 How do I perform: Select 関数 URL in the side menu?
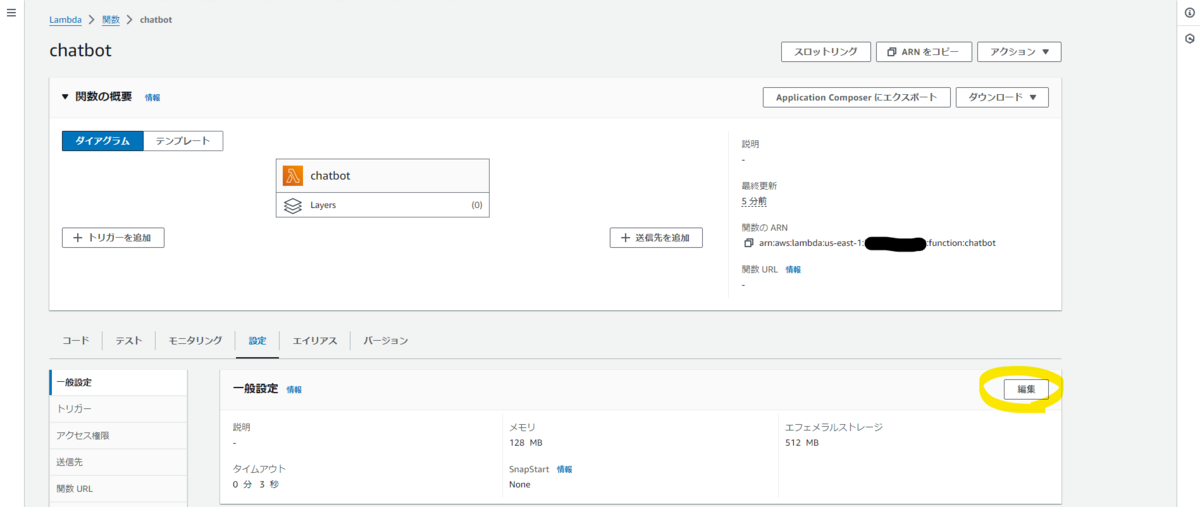pyautogui.click(x=118, y=489)
